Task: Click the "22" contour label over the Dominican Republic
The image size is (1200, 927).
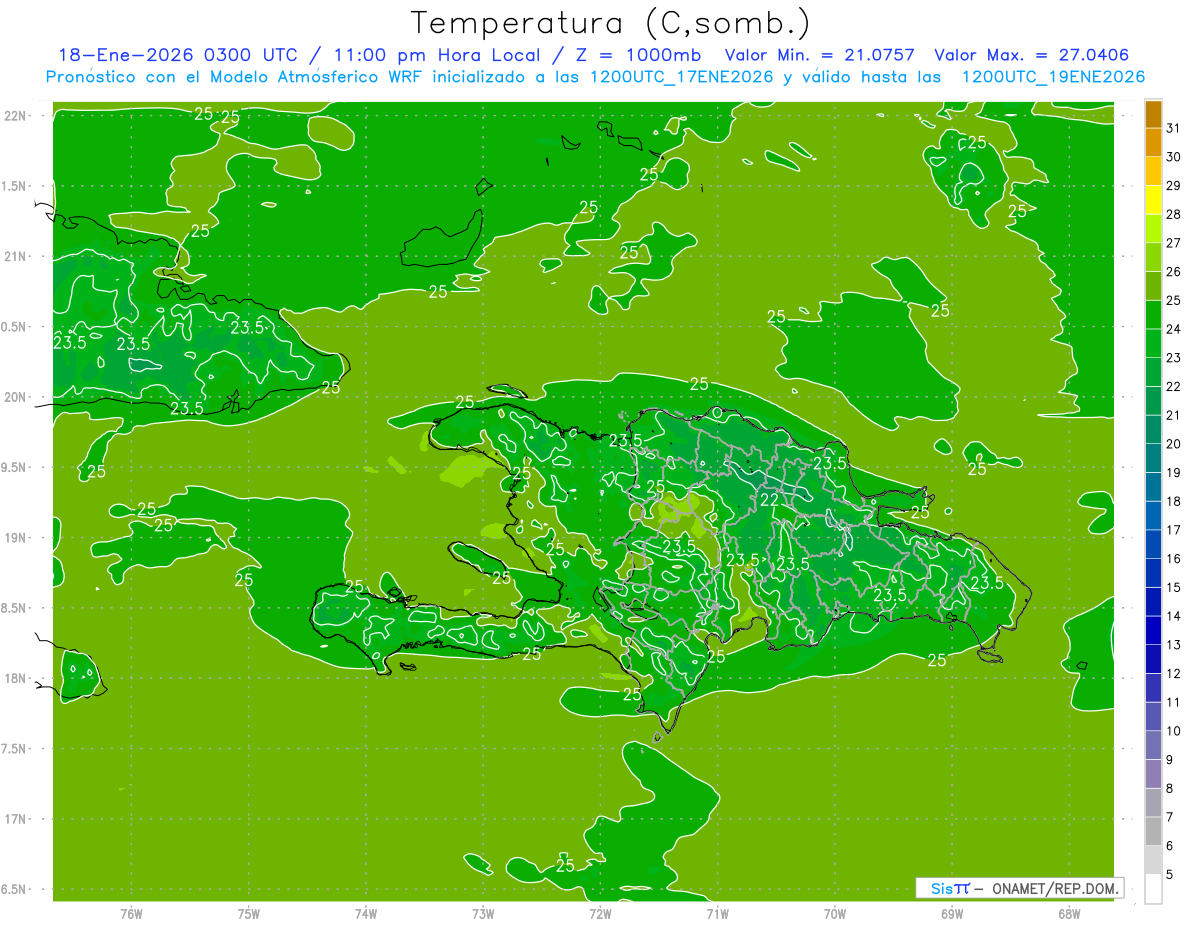Action: 770,500
